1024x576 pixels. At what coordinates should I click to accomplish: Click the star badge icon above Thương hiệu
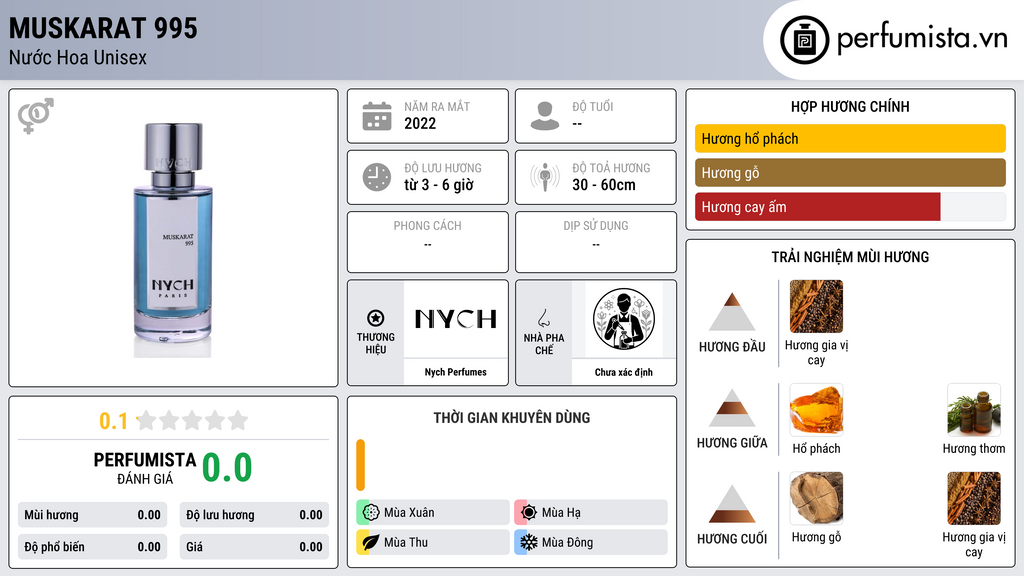click(376, 318)
